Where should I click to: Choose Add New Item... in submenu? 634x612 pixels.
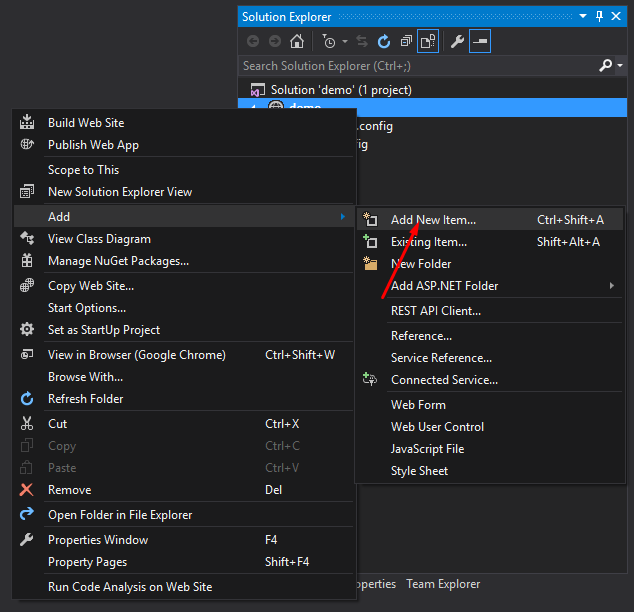tap(490, 219)
